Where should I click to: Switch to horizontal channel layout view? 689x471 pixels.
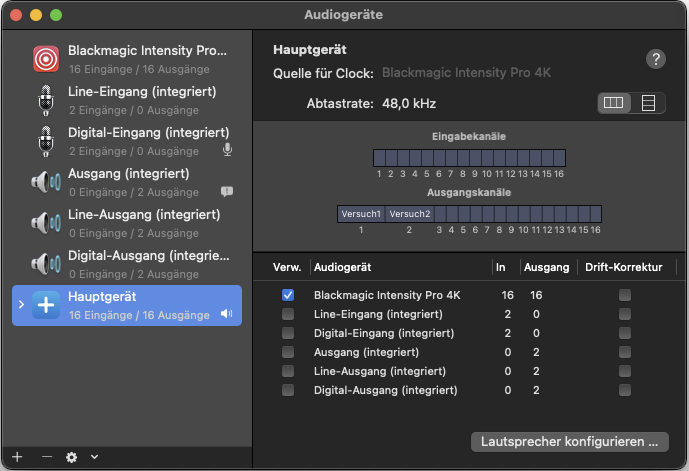pos(614,103)
